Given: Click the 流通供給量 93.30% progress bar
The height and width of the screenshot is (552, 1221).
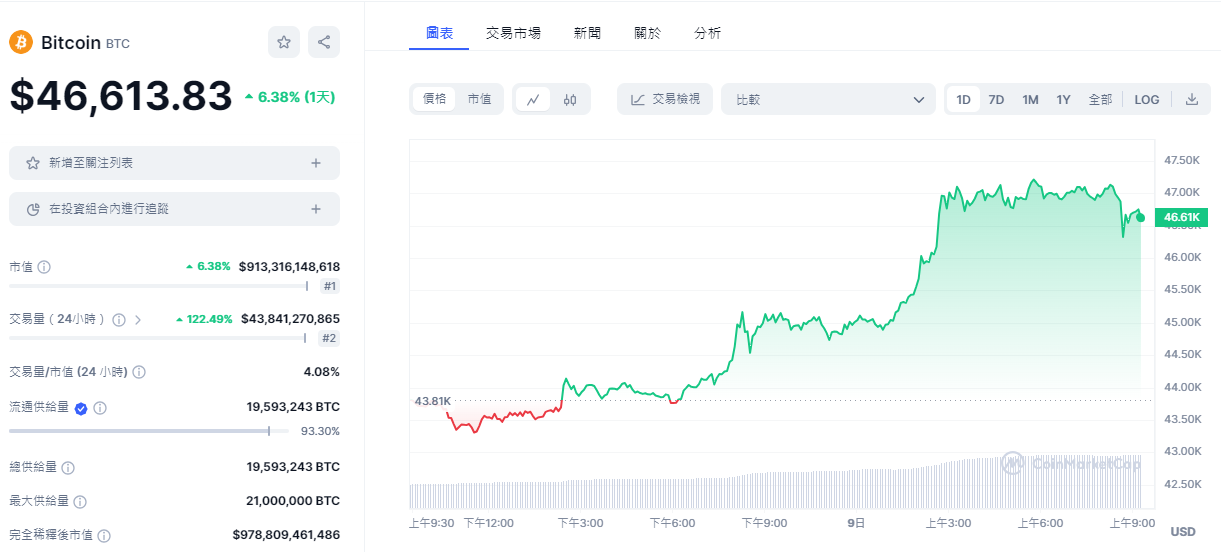Looking at the screenshot, I should [149, 431].
